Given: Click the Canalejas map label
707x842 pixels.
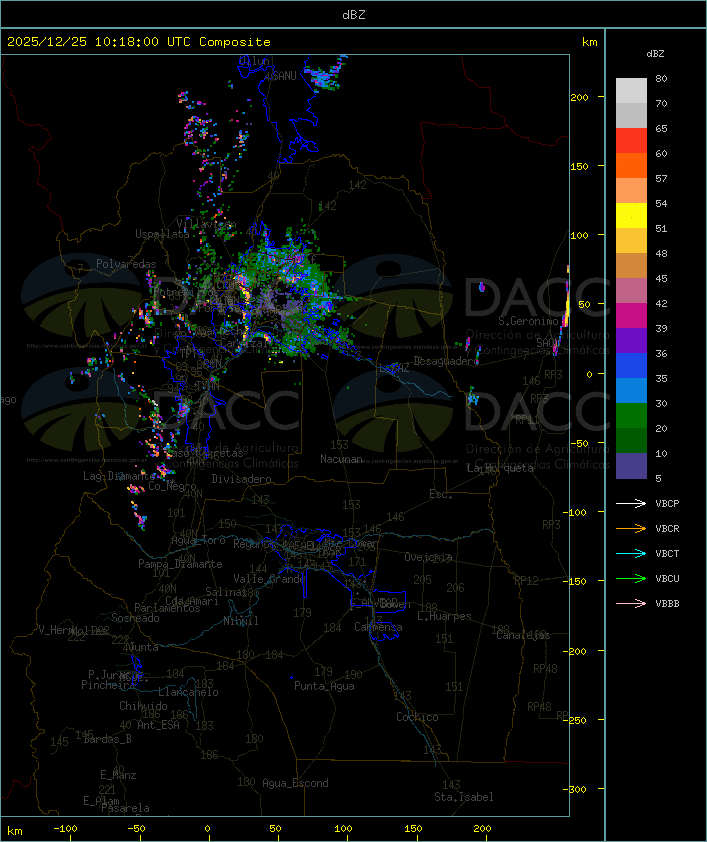Looking at the screenshot, I should click(x=523, y=635).
